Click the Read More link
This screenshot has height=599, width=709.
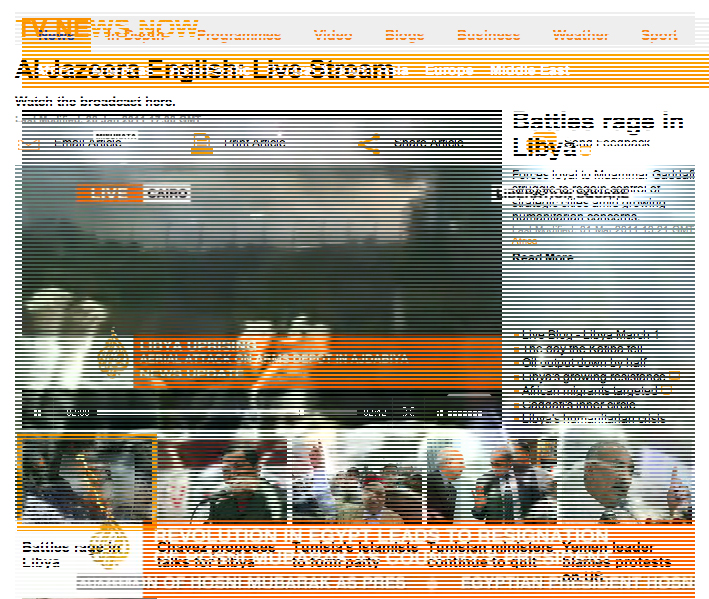coord(543,257)
